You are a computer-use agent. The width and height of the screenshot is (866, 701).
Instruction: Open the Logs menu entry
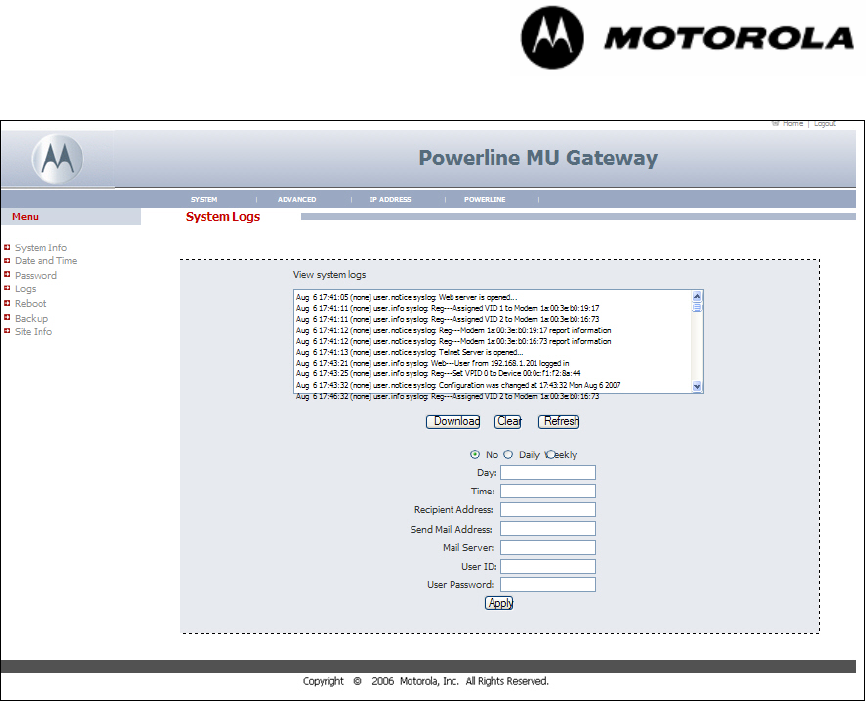tap(25, 289)
